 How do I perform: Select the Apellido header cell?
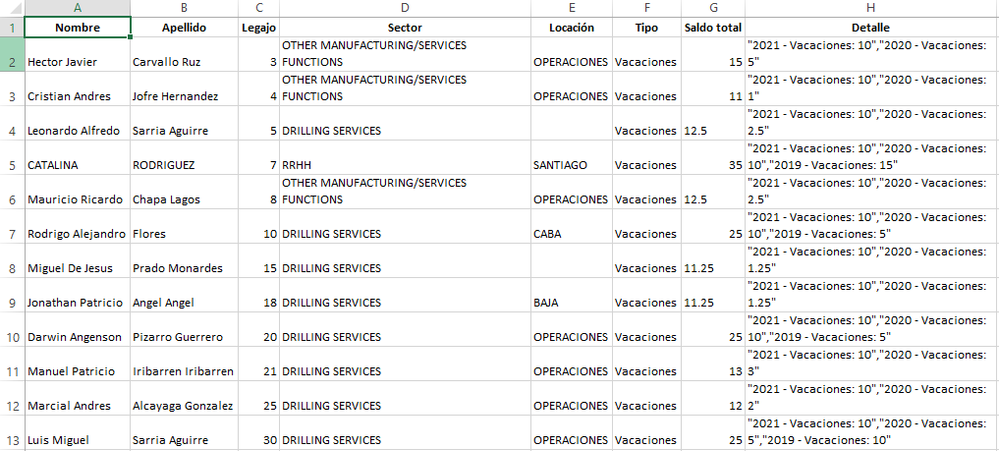pyautogui.click(x=184, y=27)
